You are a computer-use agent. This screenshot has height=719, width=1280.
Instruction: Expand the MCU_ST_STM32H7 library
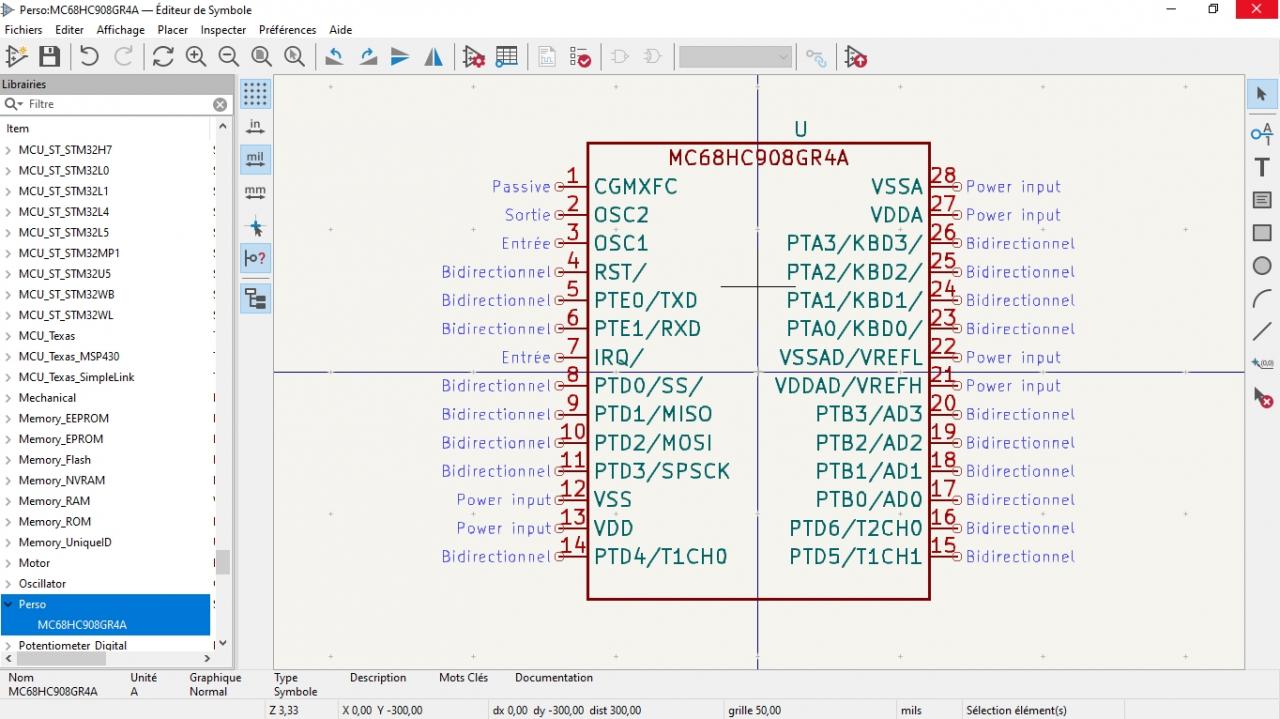(x=9, y=150)
